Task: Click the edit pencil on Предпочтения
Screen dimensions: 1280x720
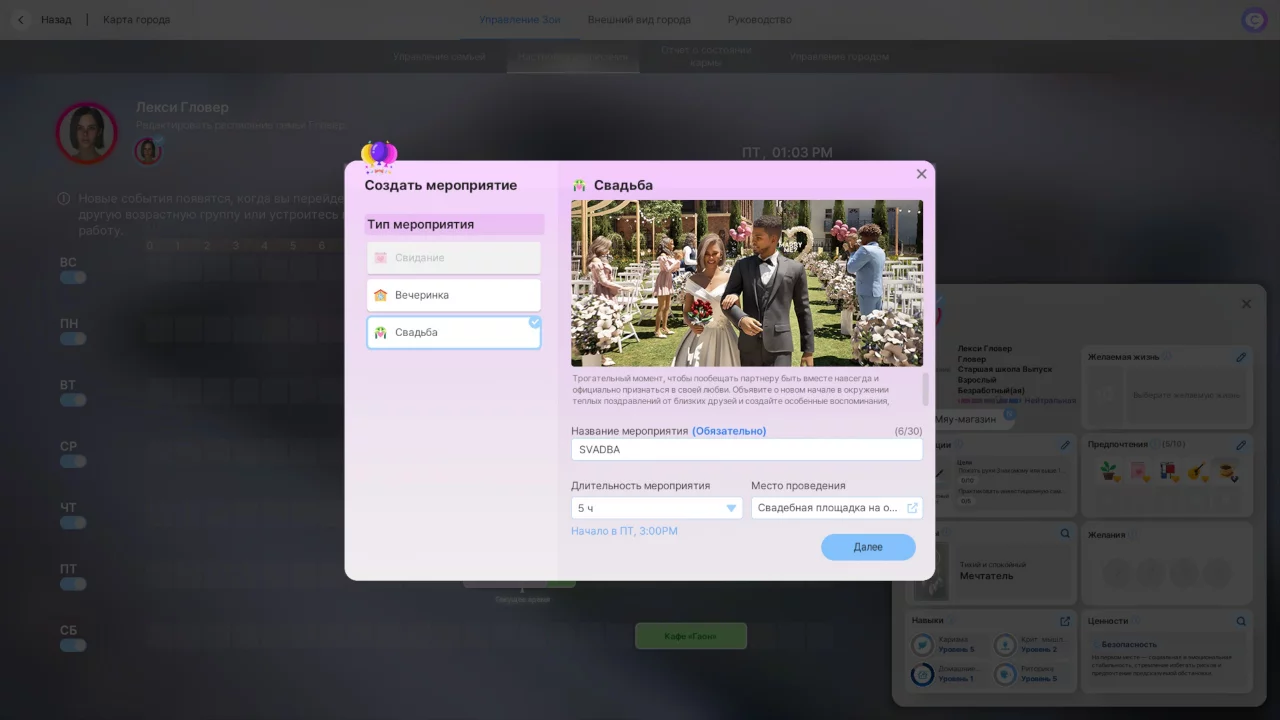Action: tap(1241, 445)
